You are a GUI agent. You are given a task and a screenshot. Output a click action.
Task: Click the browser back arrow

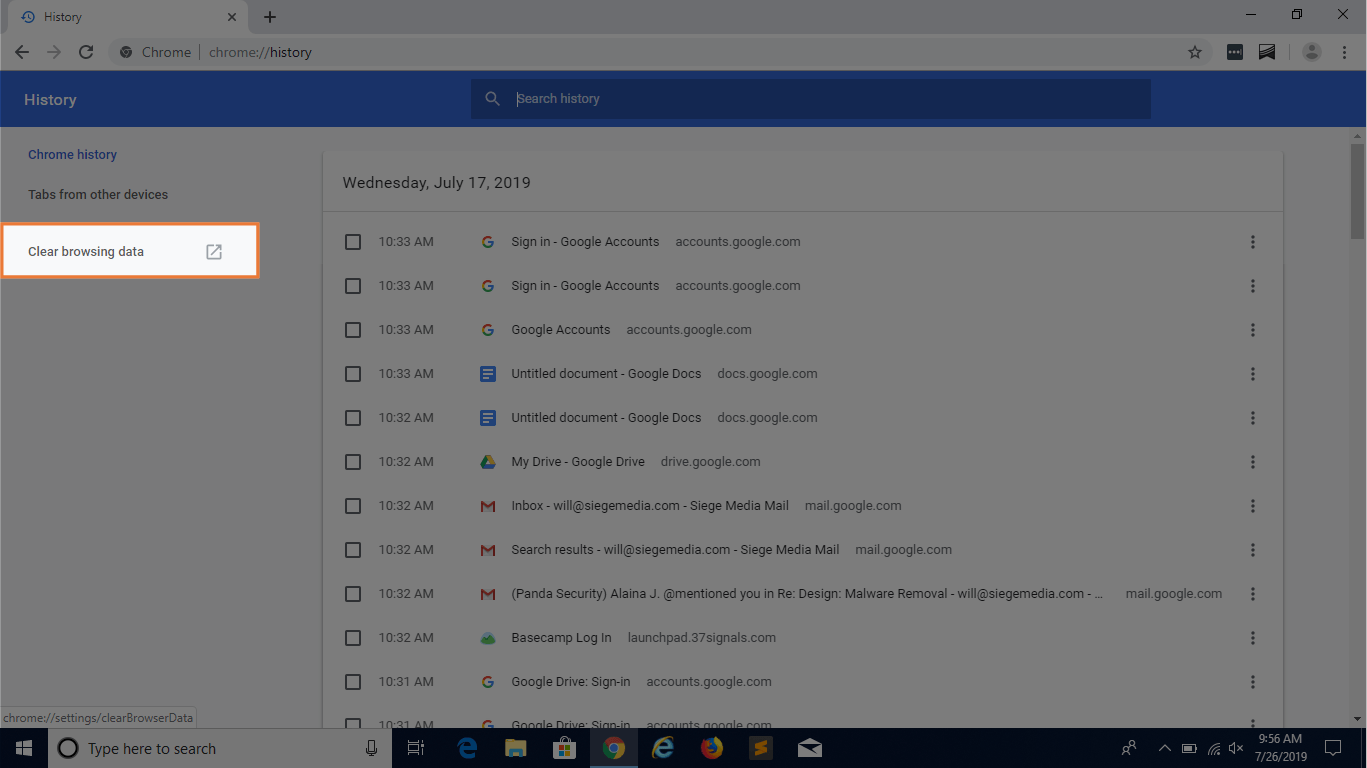(x=22, y=52)
